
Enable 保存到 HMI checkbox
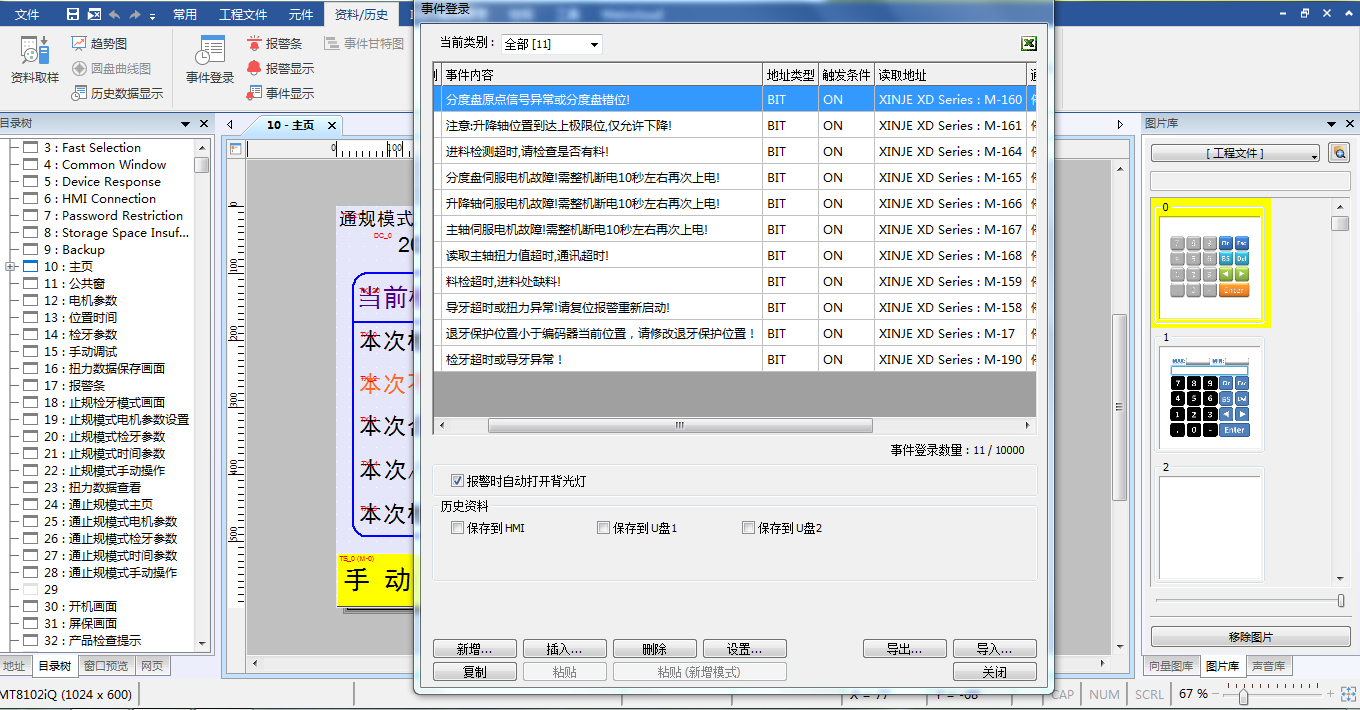458,528
